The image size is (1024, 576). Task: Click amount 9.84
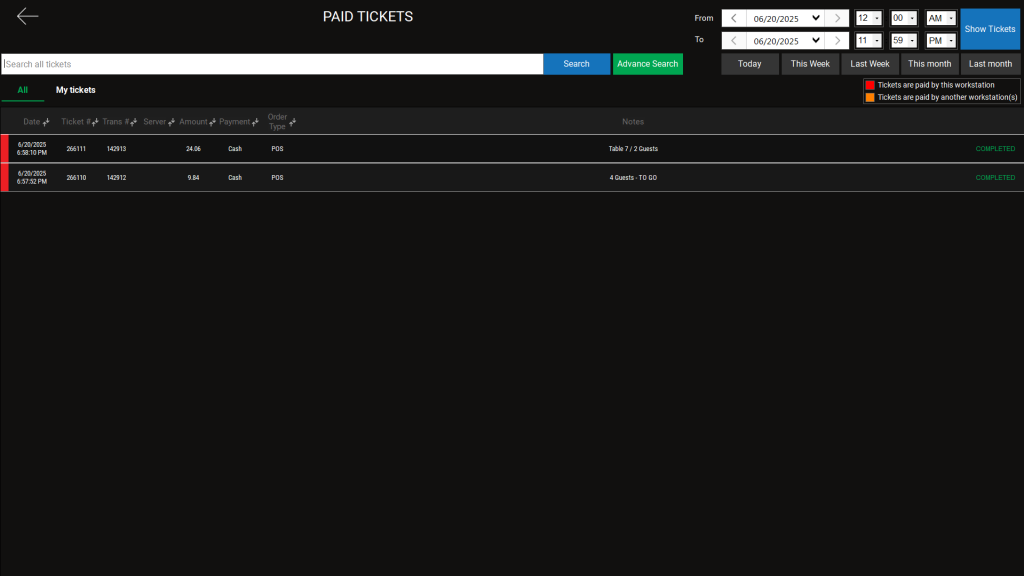click(193, 178)
